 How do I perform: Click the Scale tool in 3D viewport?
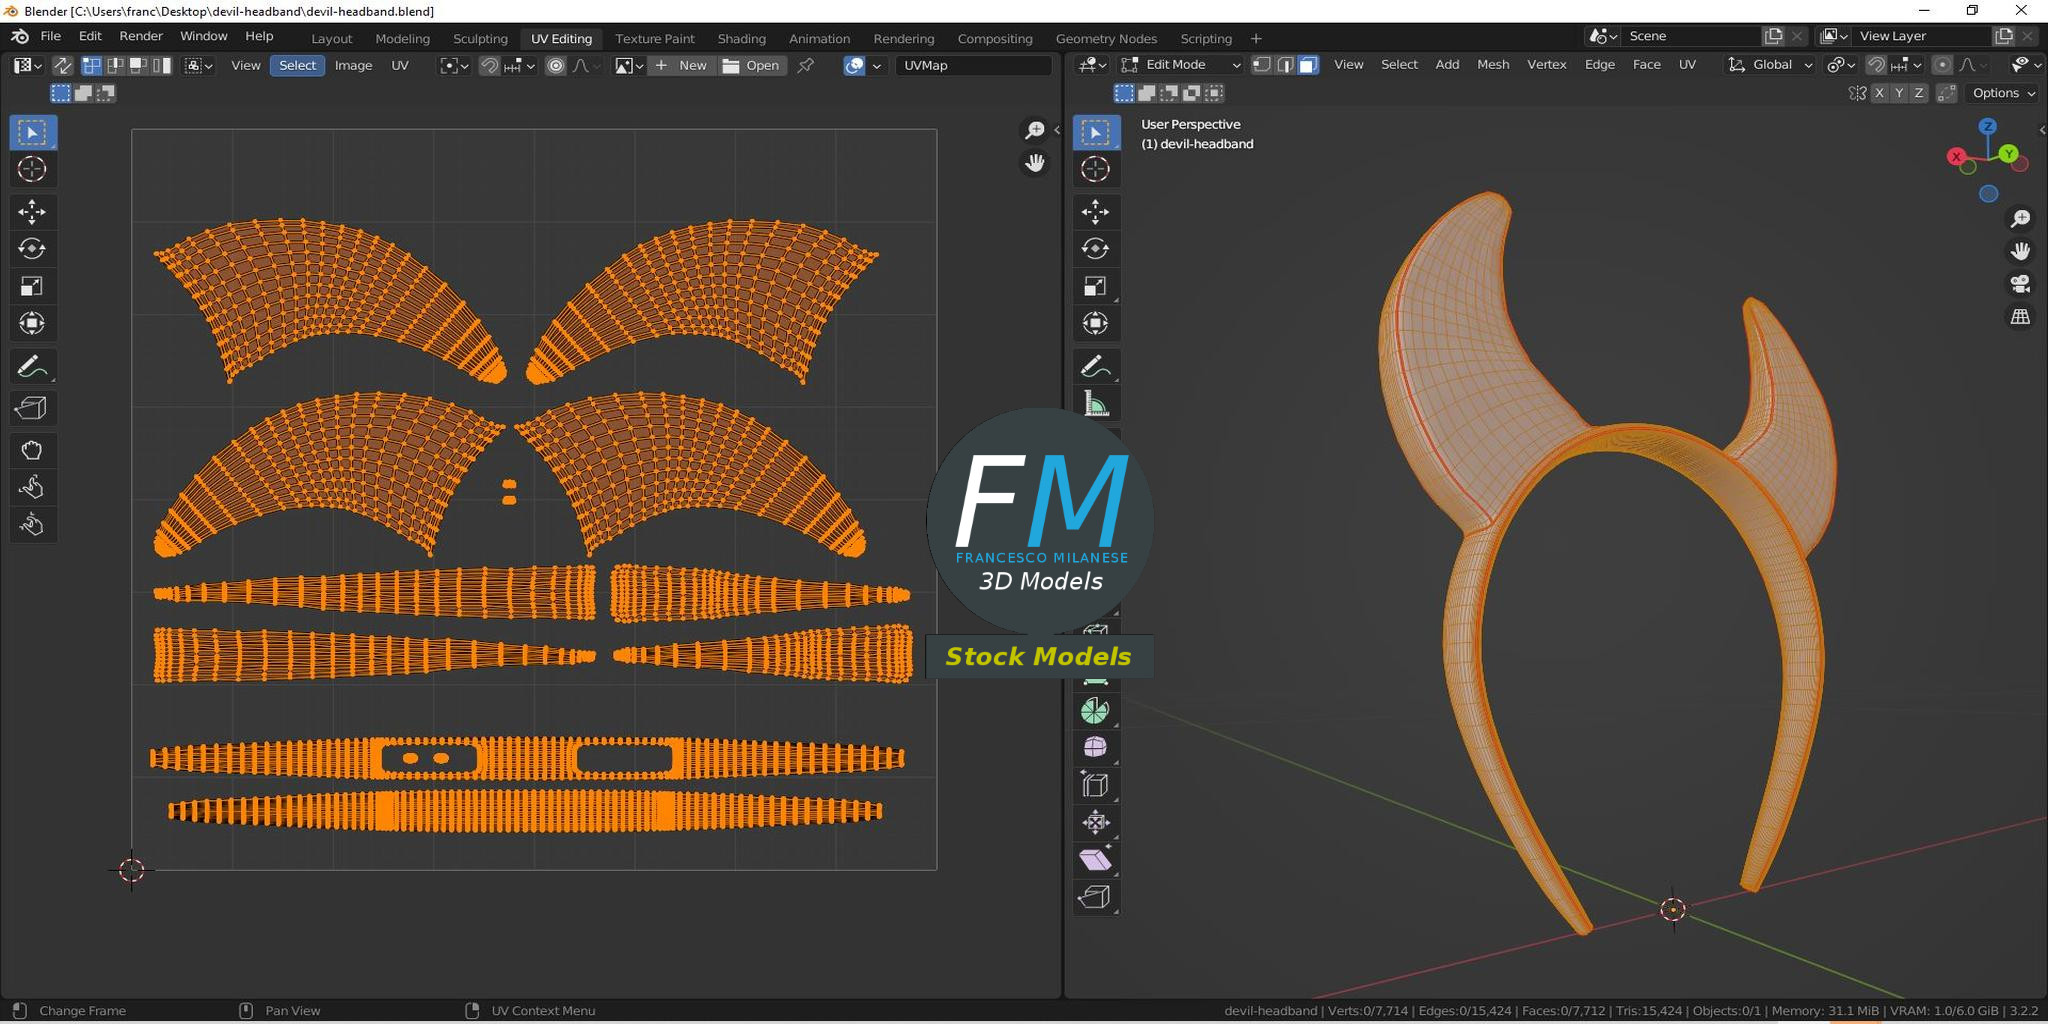click(1095, 287)
